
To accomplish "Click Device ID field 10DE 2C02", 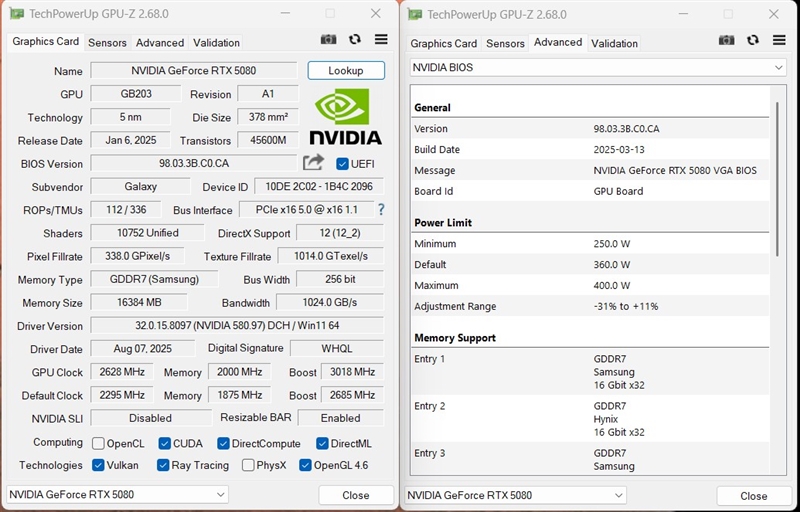I will (x=319, y=187).
